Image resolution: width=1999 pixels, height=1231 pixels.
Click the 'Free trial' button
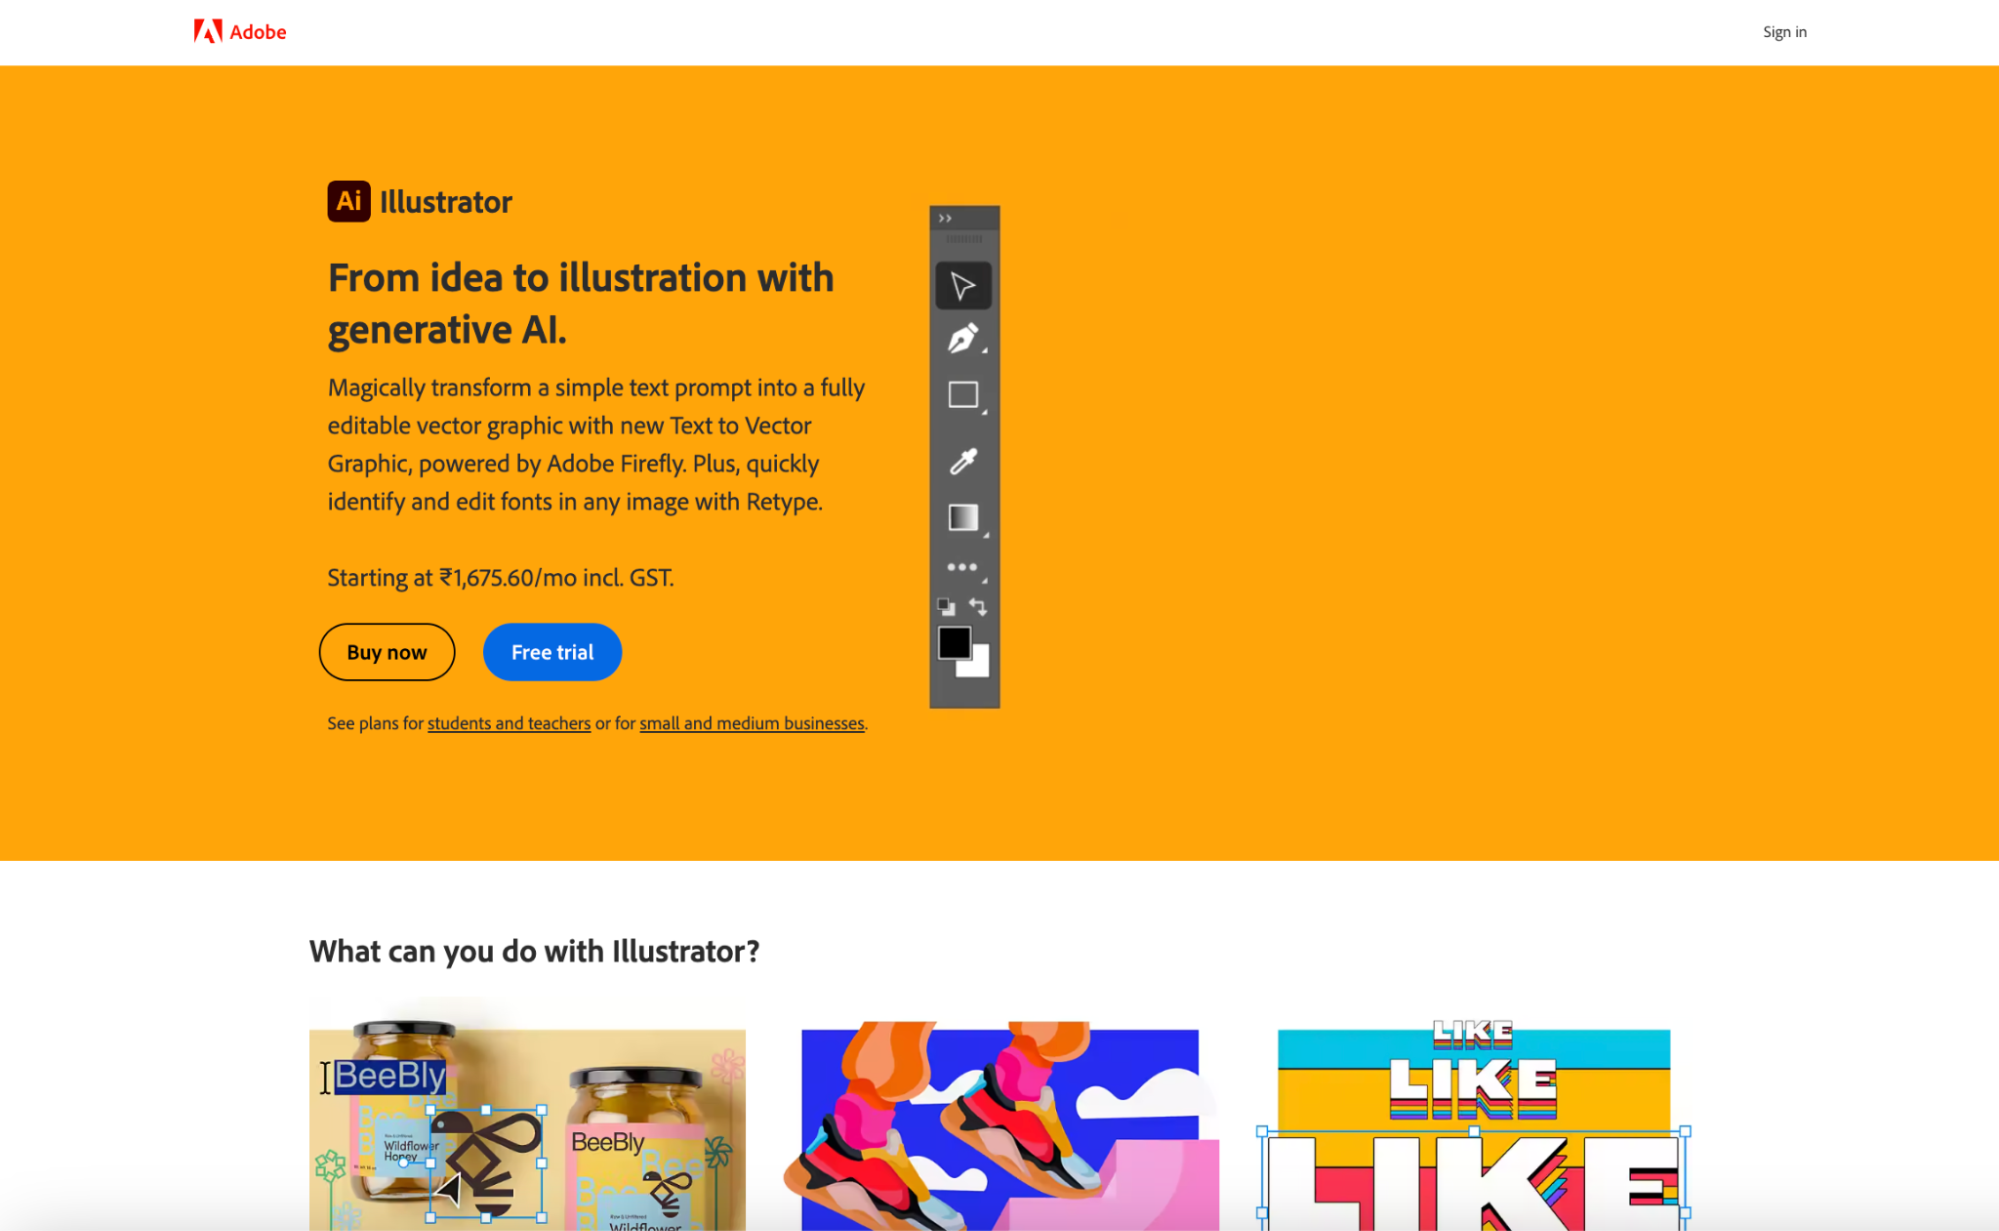click(551, 653)
